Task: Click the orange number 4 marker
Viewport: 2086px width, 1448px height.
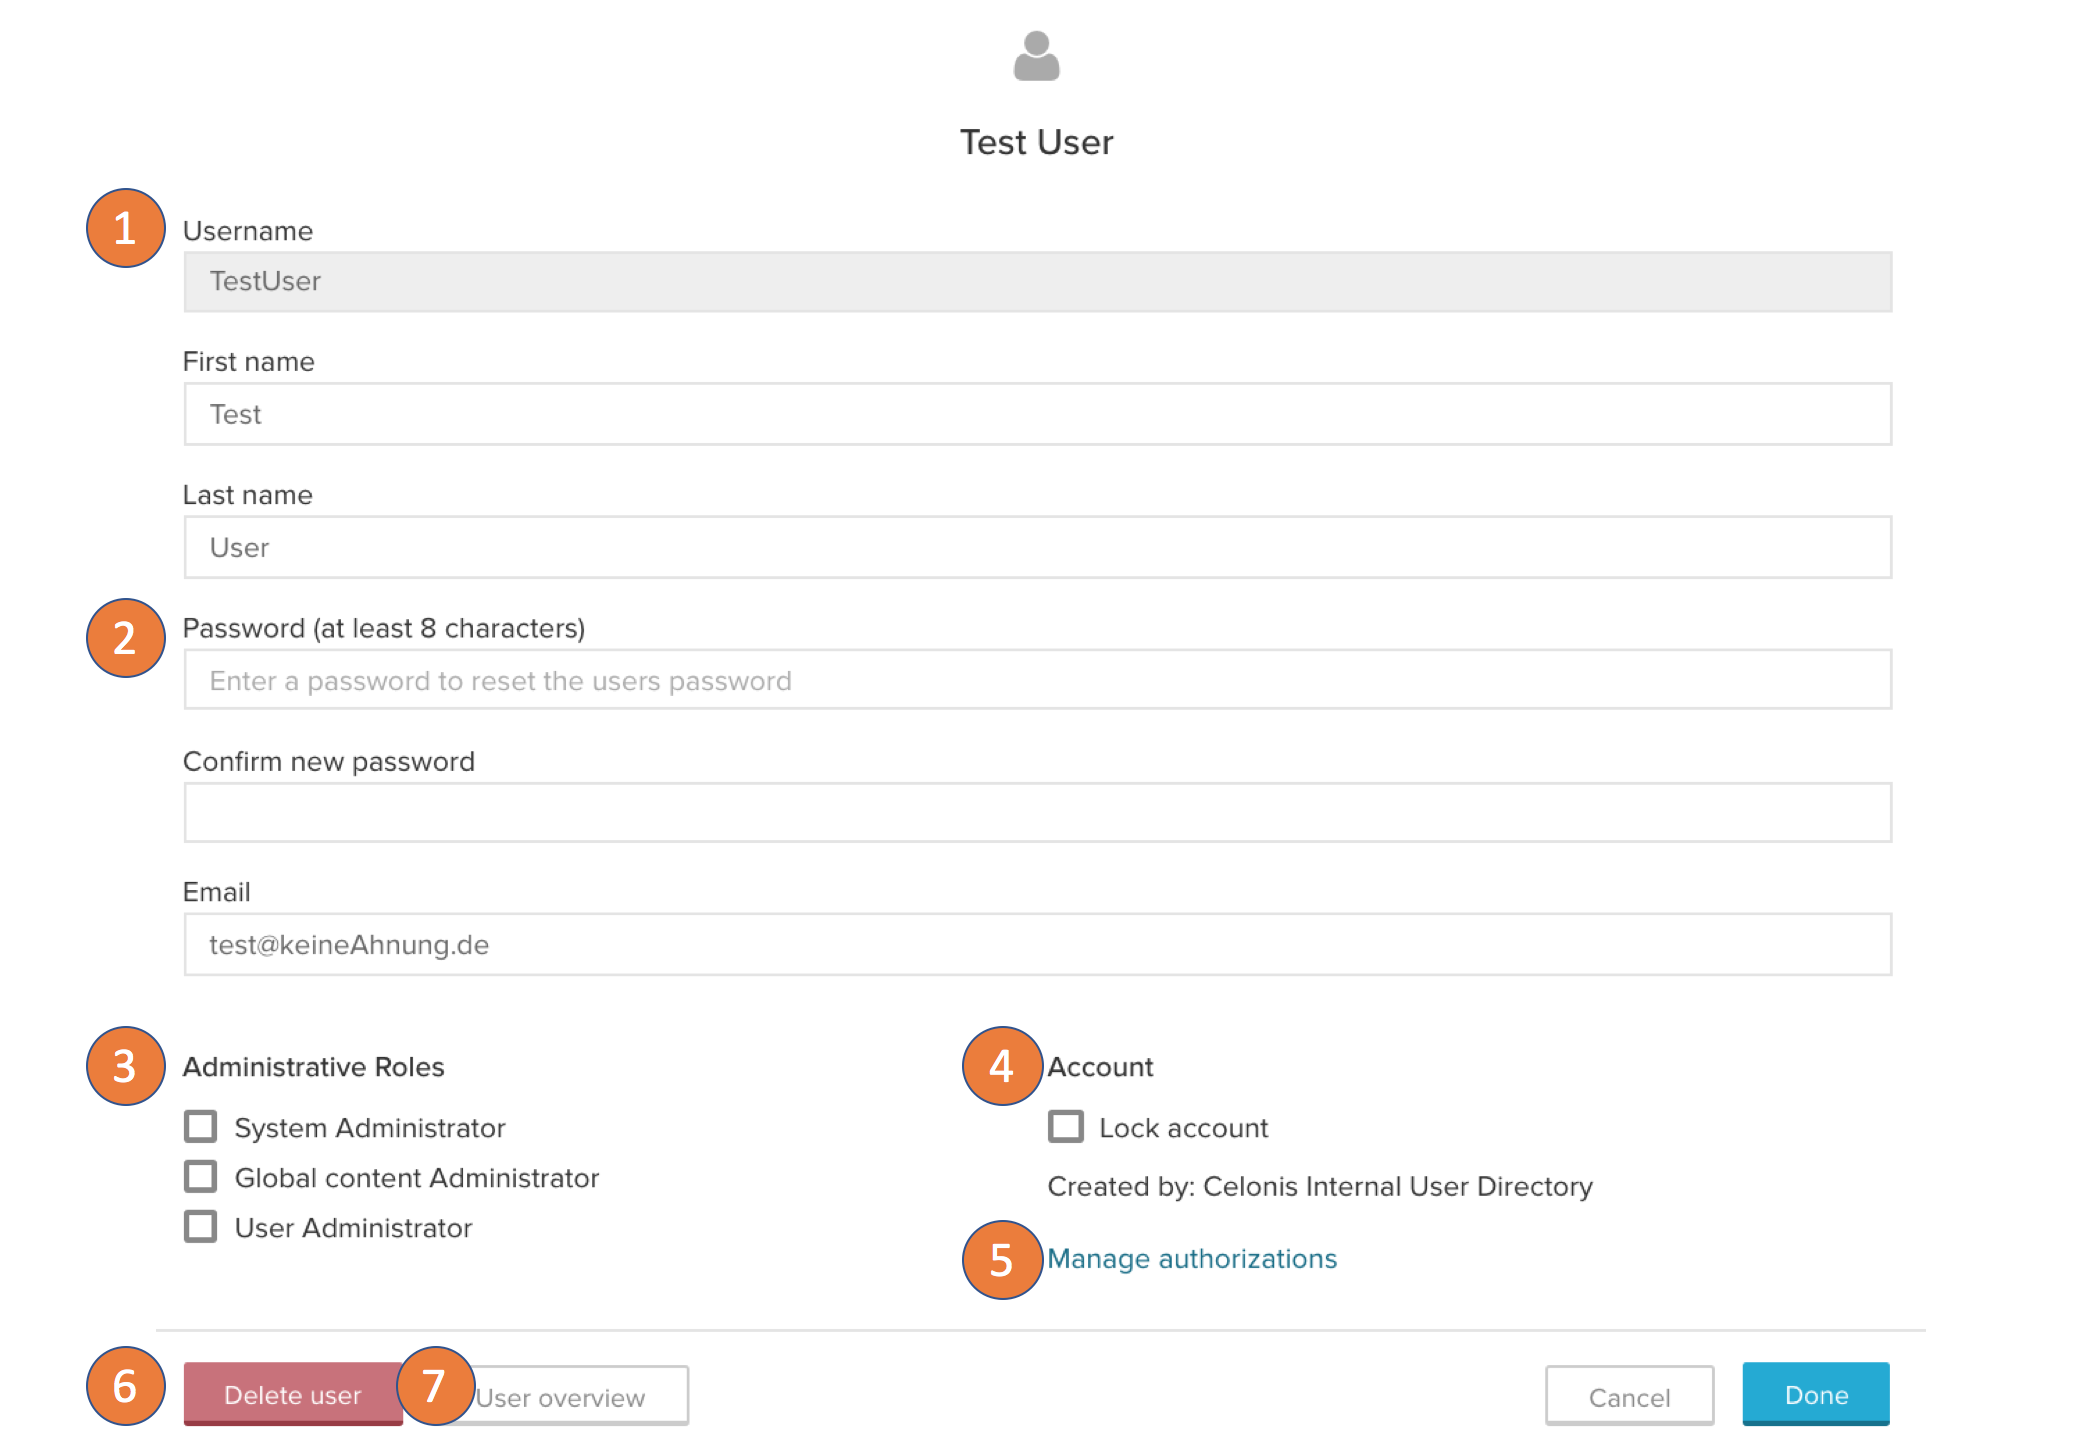Action: (x=1001, y=1066)
